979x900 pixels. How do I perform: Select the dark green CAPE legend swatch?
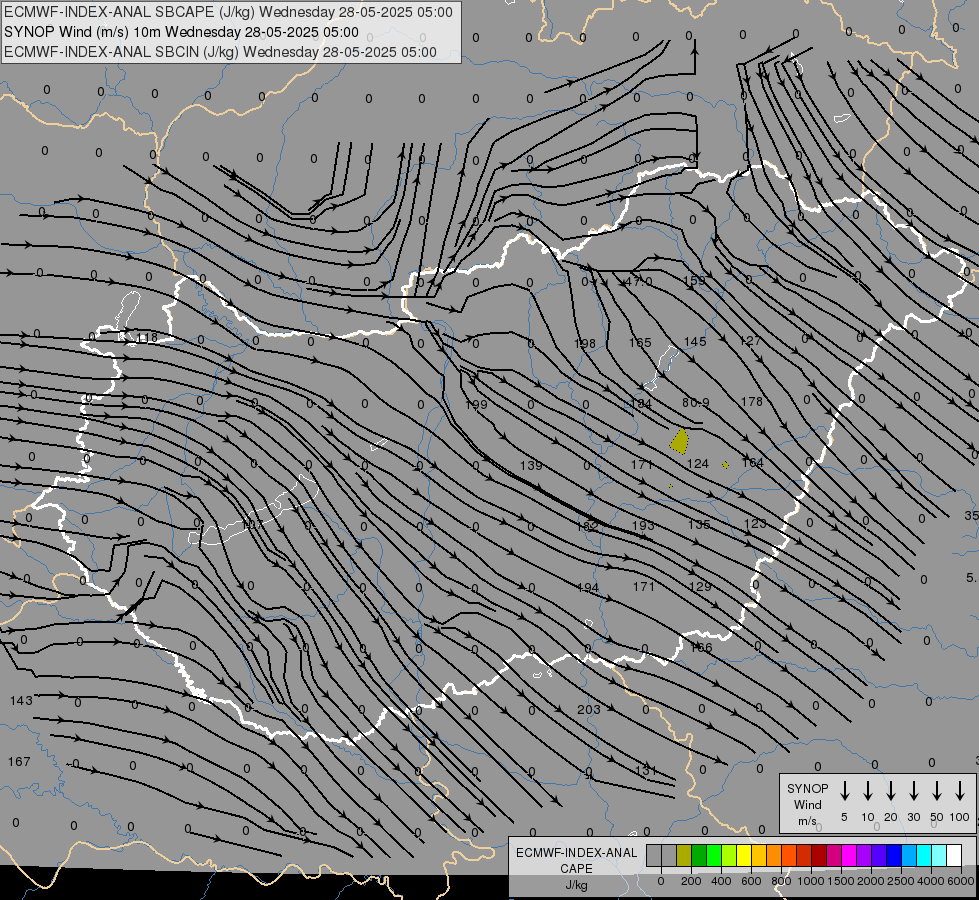[x=699, y=855]
